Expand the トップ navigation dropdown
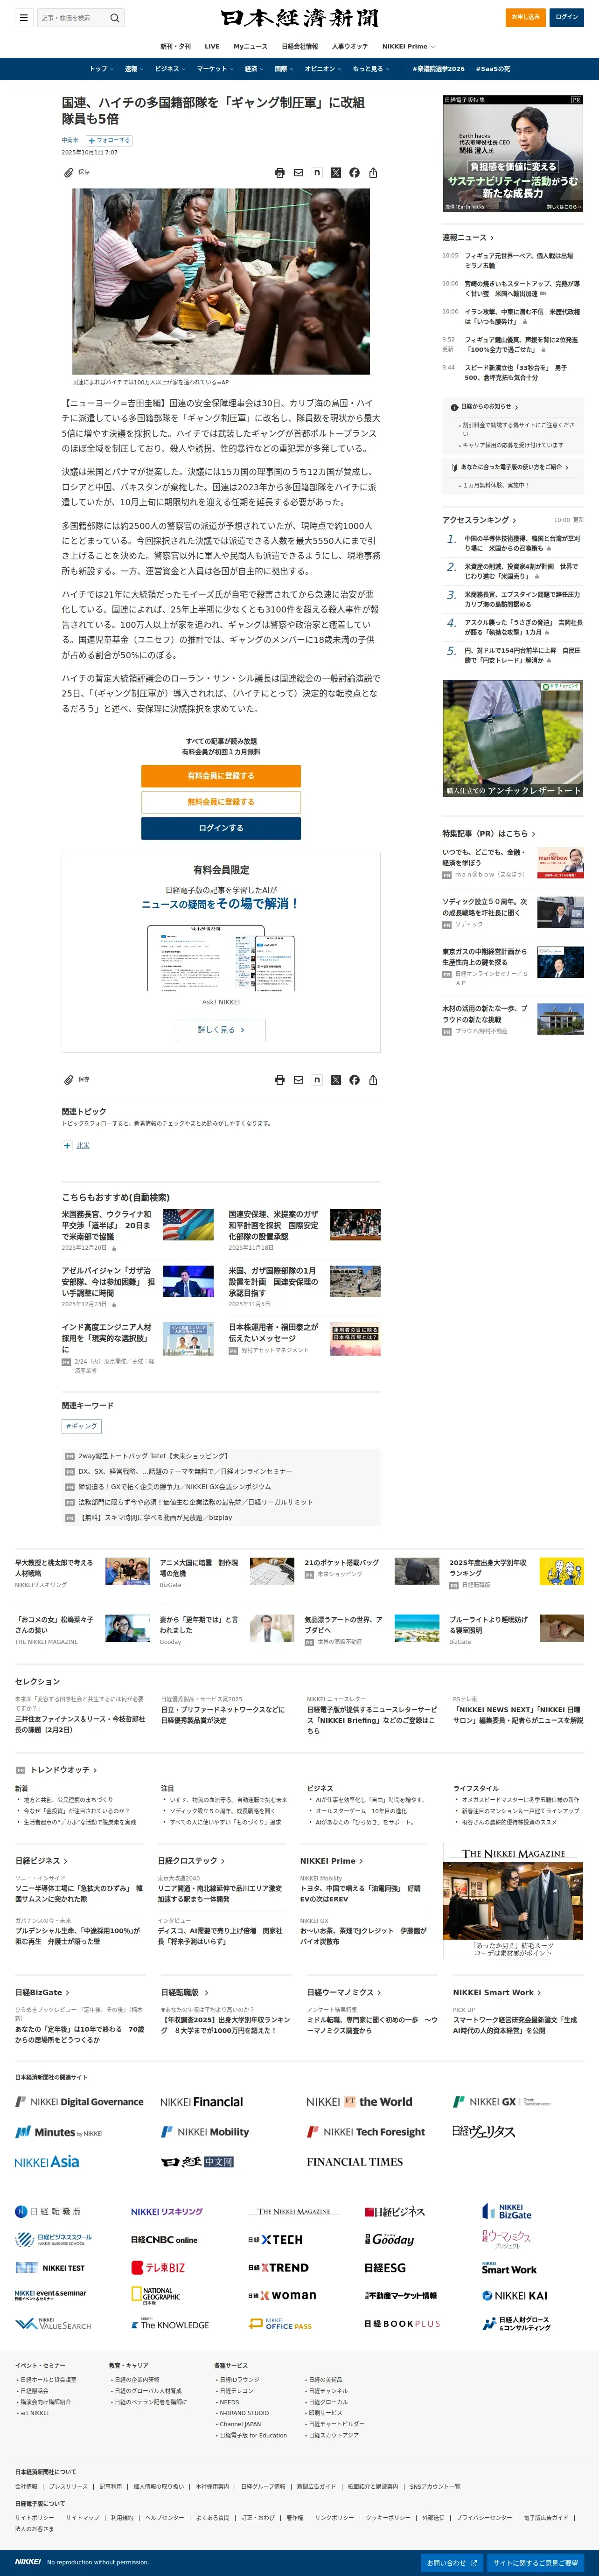599x2576 pixels. point(101,69)
